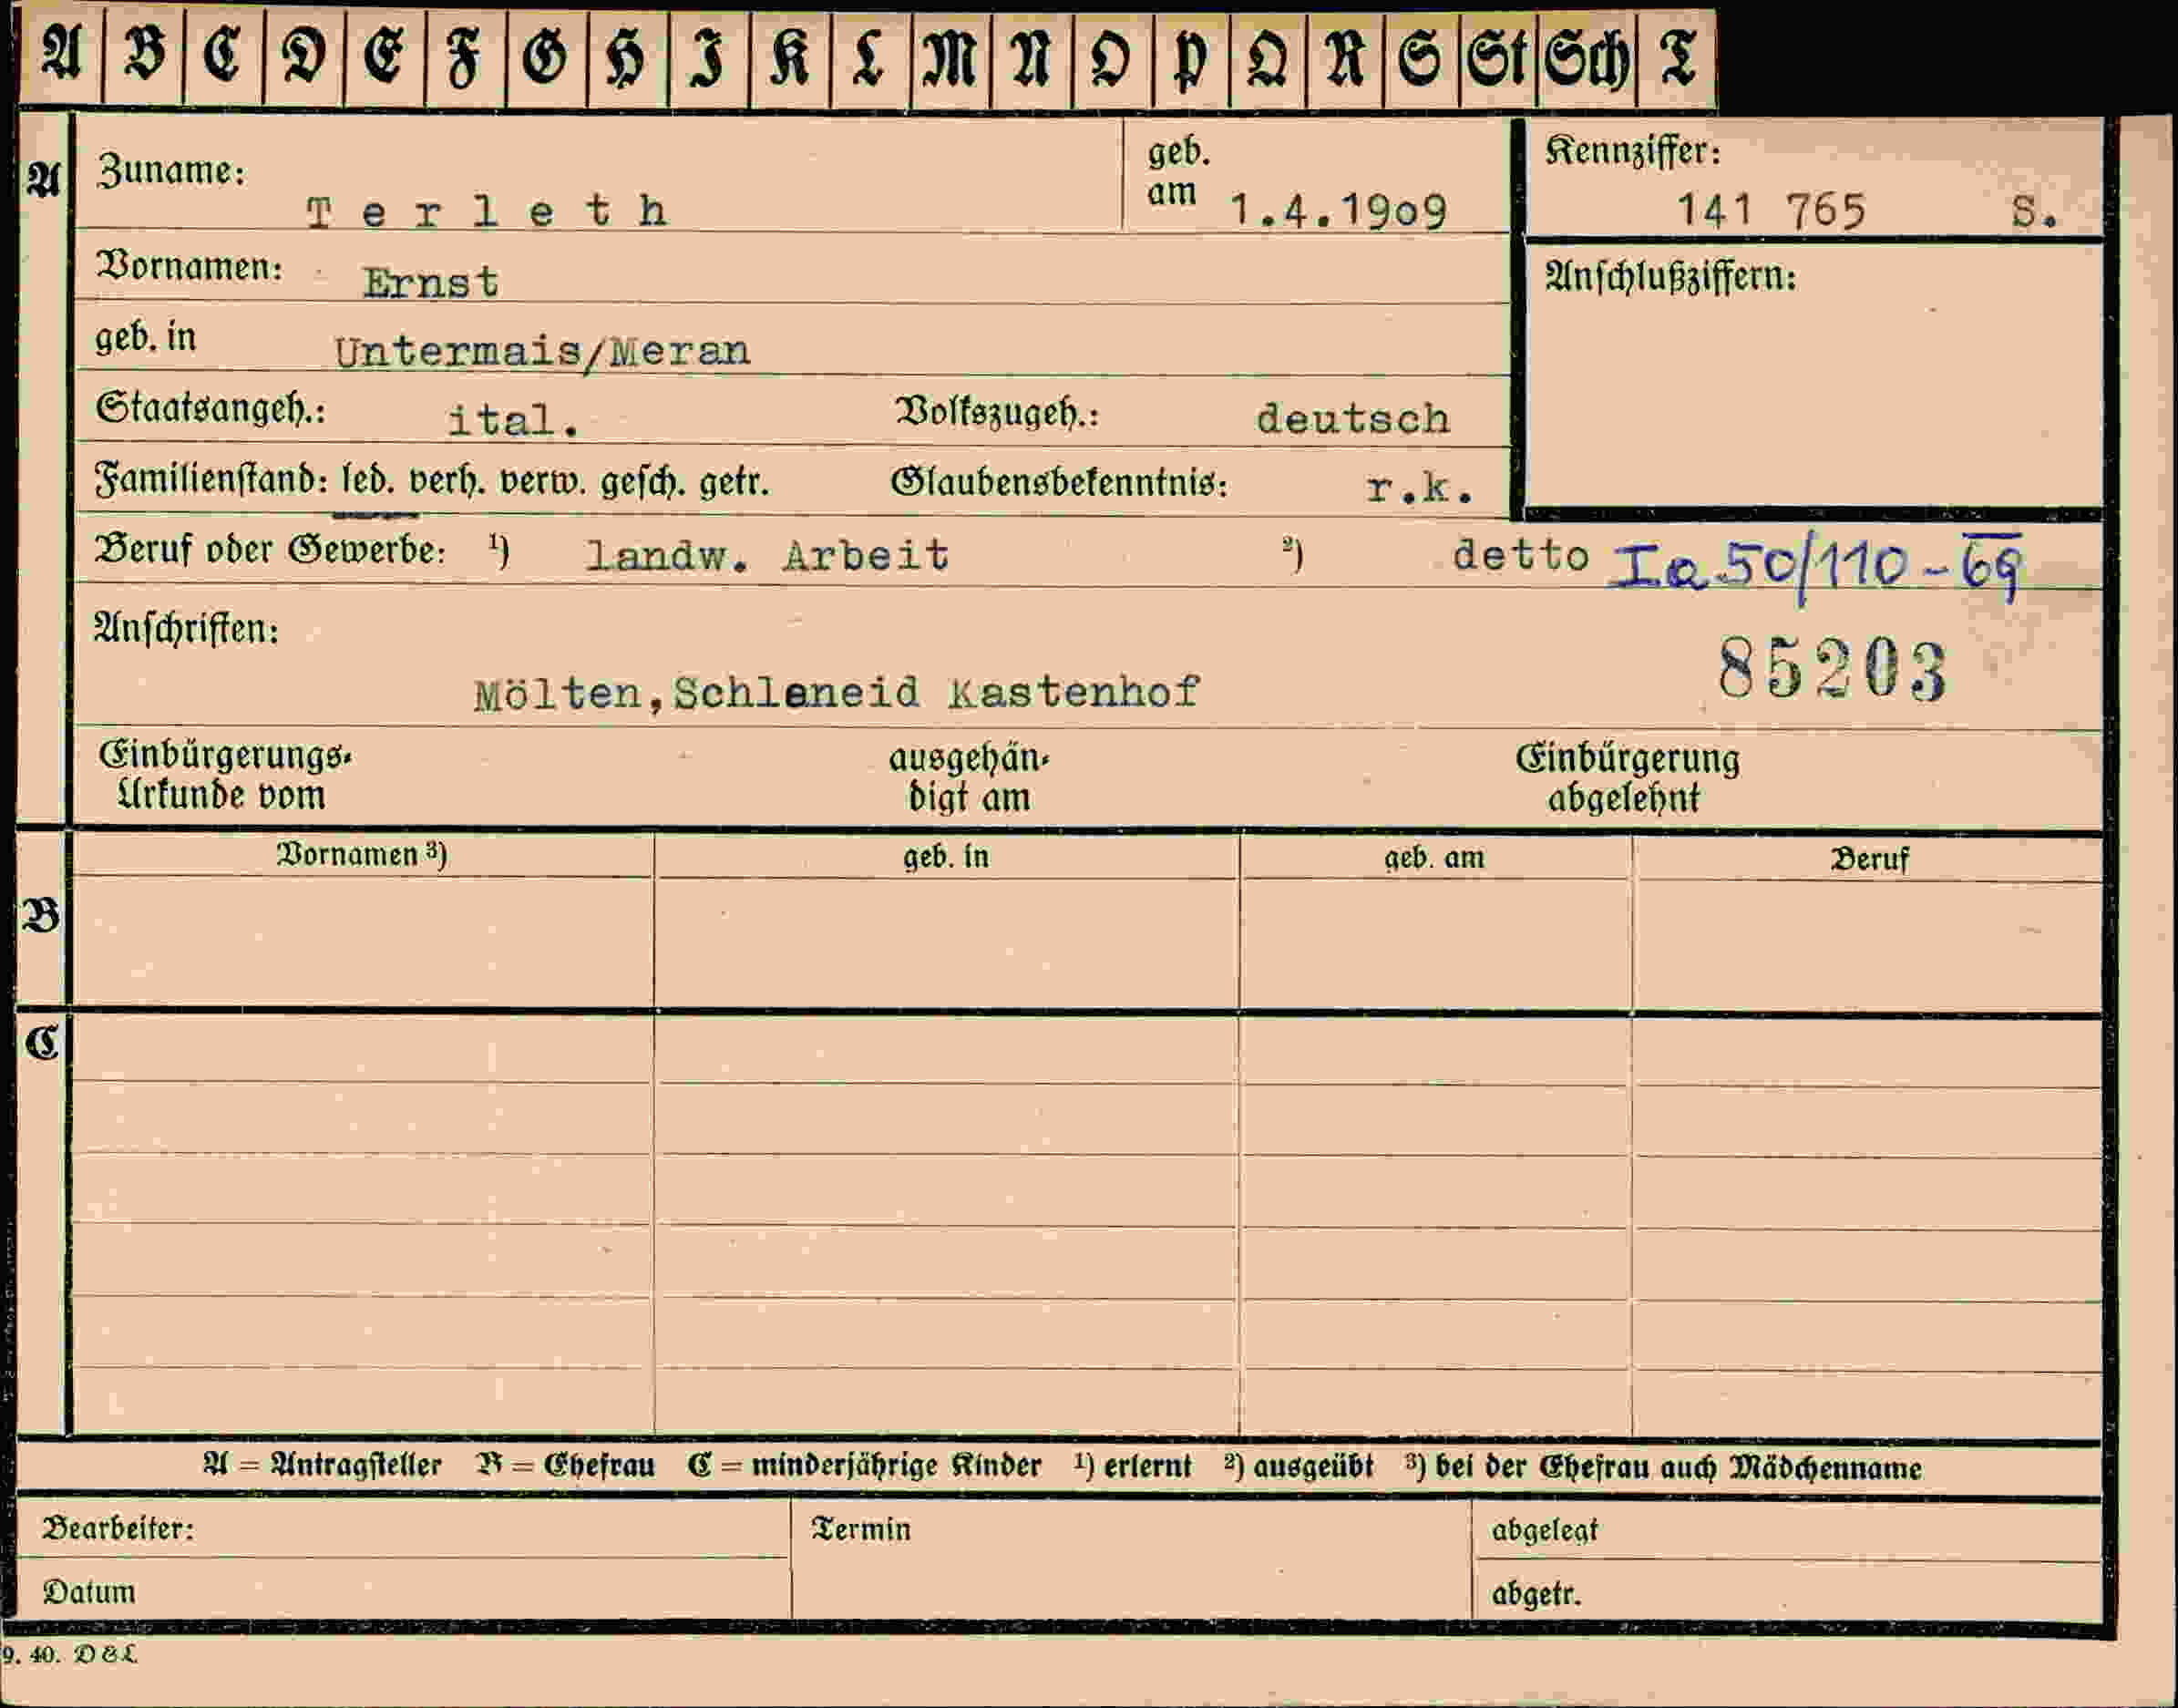The image size is (2178, 1708).
Task: Click the legend entry 'B = Ehefrau'
Action: 566,1466
